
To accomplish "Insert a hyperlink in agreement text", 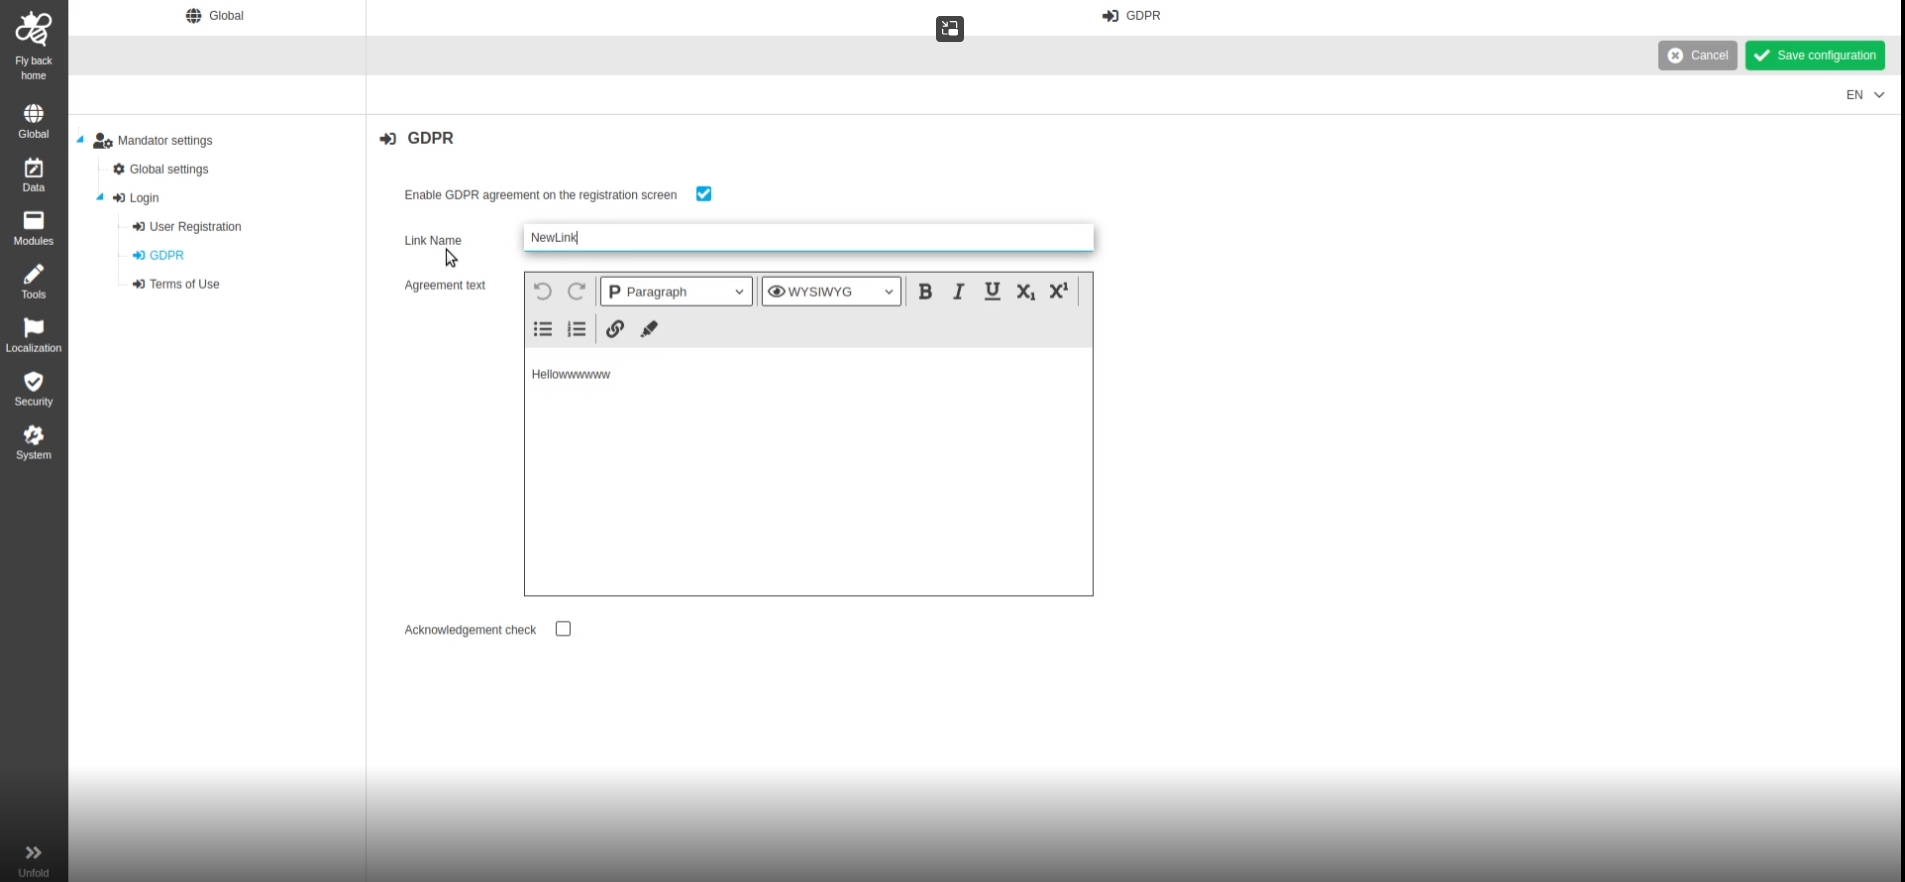I will coord(615,329).
